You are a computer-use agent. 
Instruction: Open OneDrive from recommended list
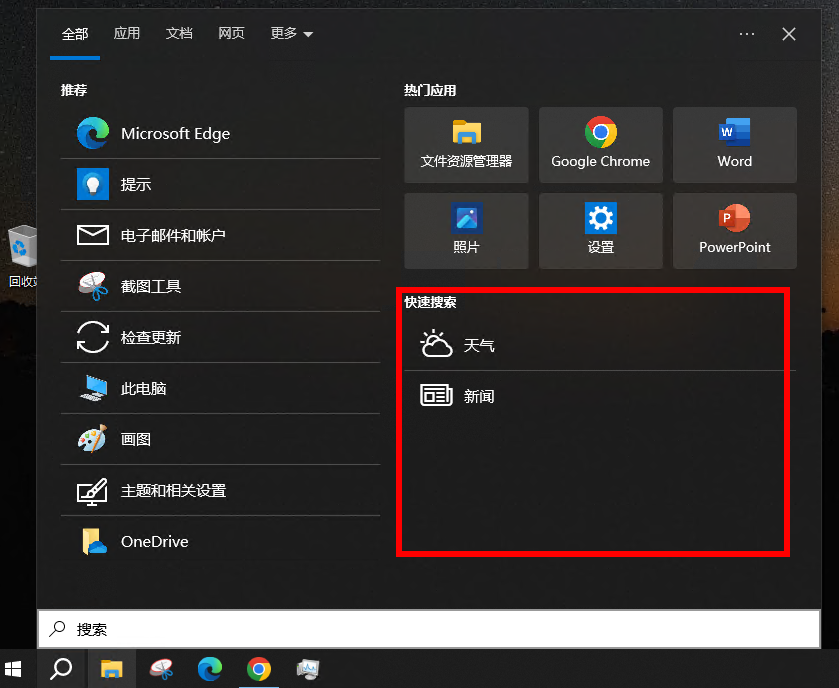tap(154, 542)
